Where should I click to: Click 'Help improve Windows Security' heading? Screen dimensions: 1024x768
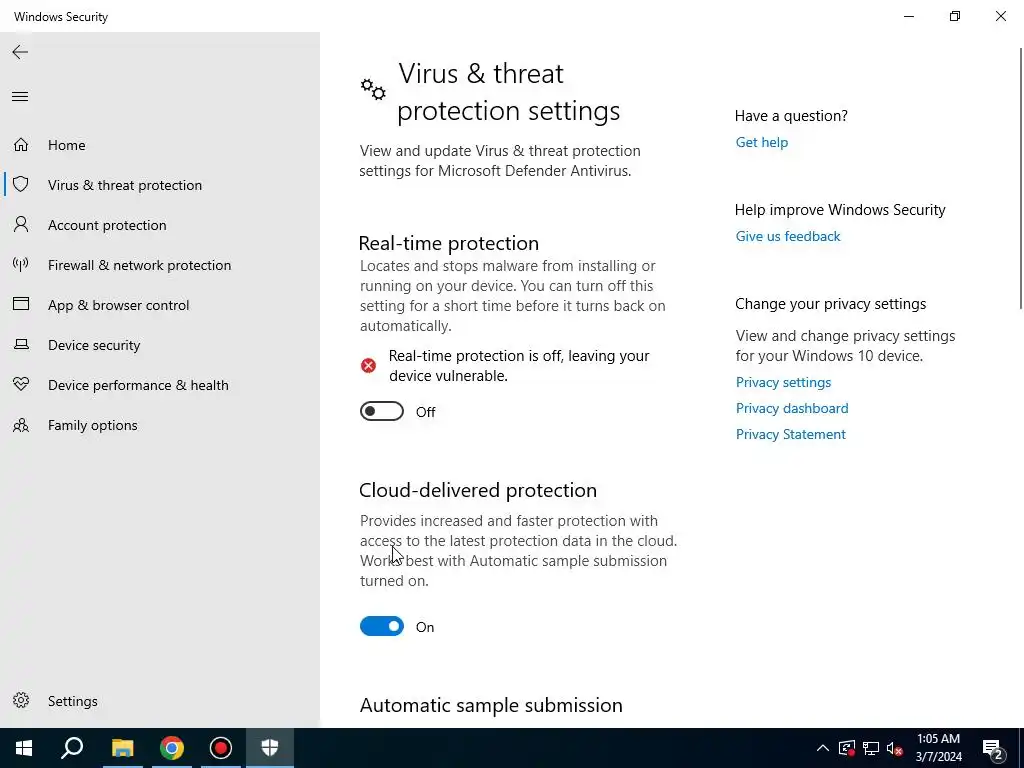click(840, 210)
